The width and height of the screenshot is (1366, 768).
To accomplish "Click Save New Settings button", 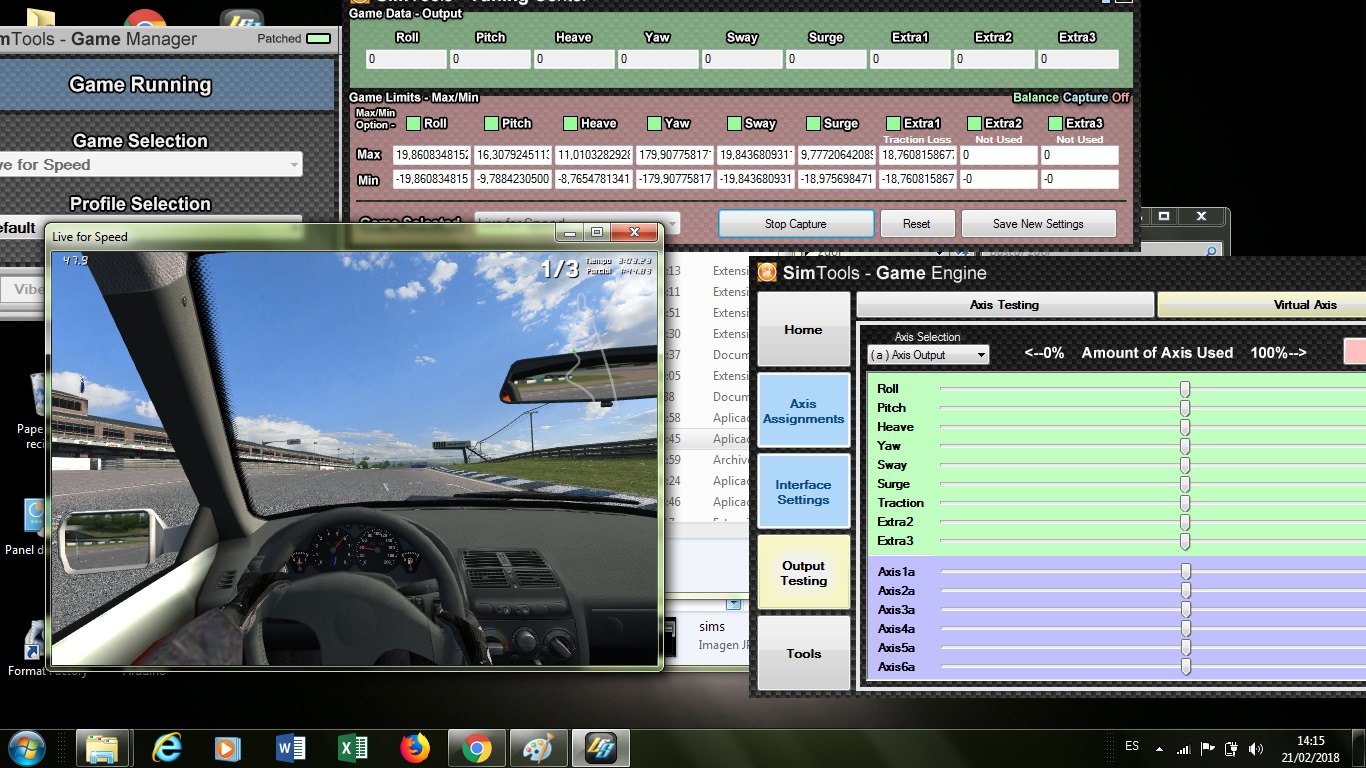I will tap(1038, 224).
